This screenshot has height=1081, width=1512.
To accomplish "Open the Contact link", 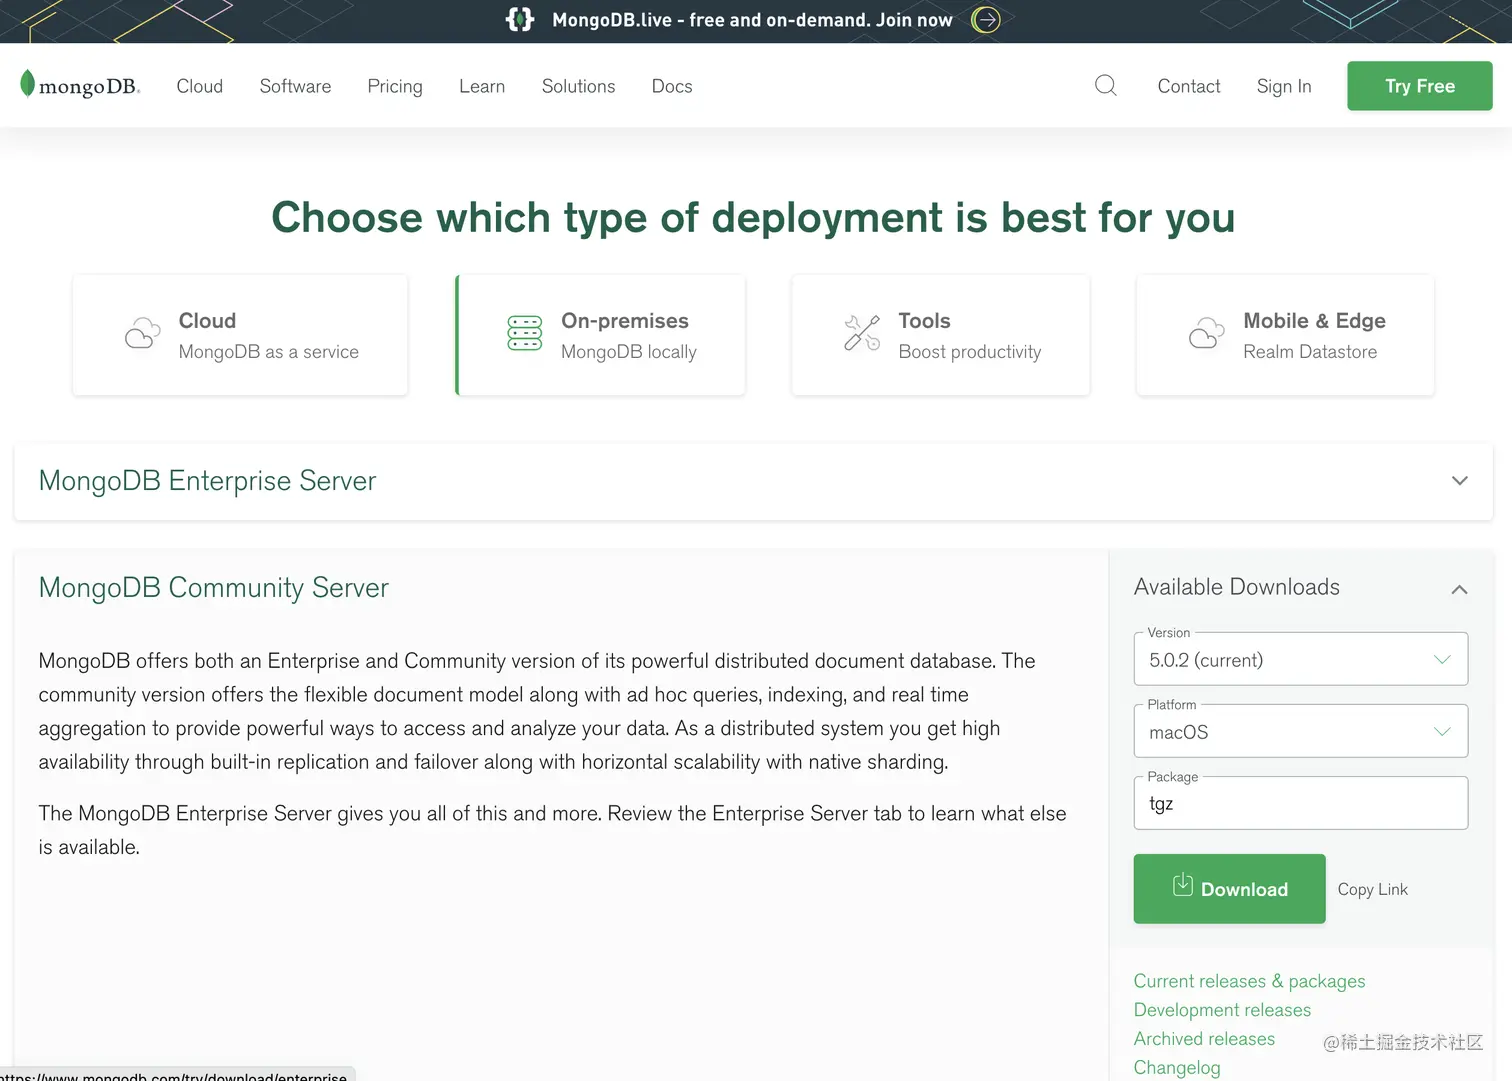I will (1189, 86).
